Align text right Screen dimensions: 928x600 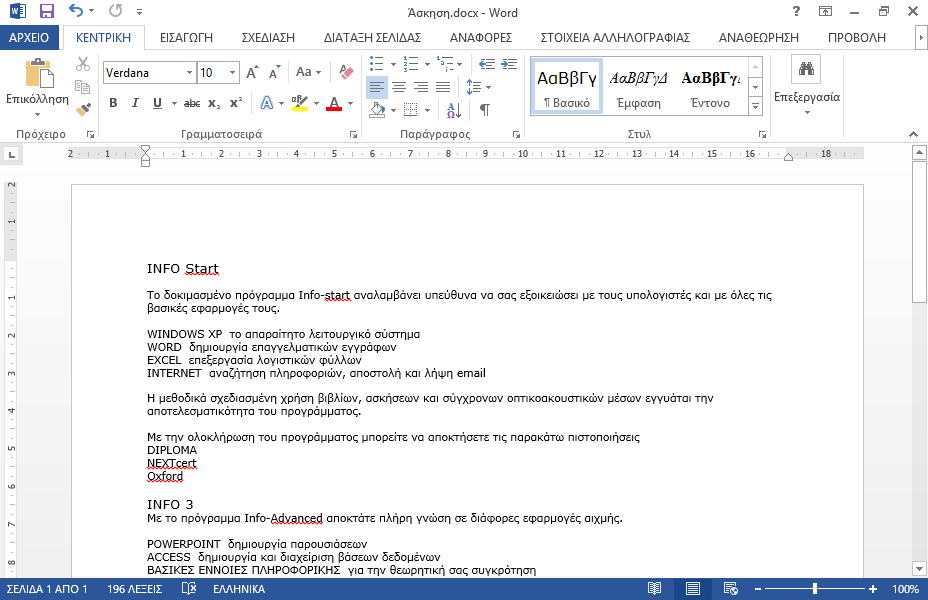pyautogui.click(x=421, y=87)
